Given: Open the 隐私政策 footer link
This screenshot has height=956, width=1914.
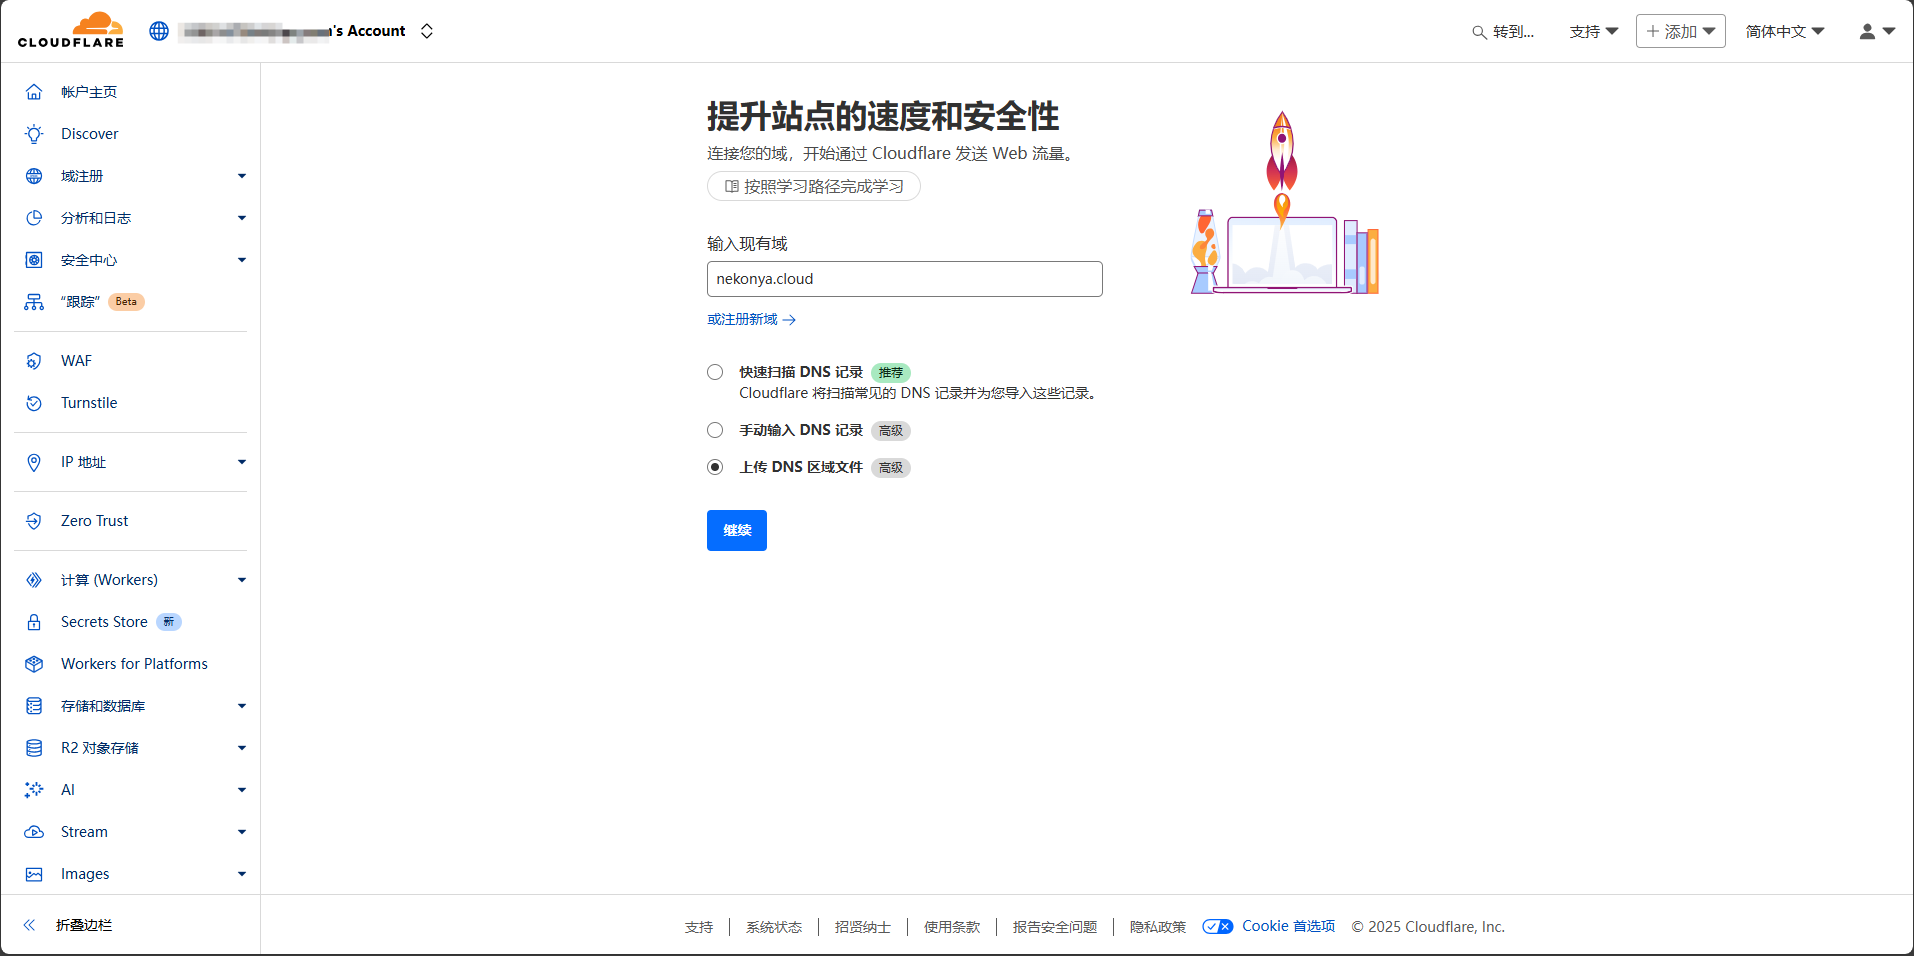Looking at the screenshot, I should click(1158, 927).
